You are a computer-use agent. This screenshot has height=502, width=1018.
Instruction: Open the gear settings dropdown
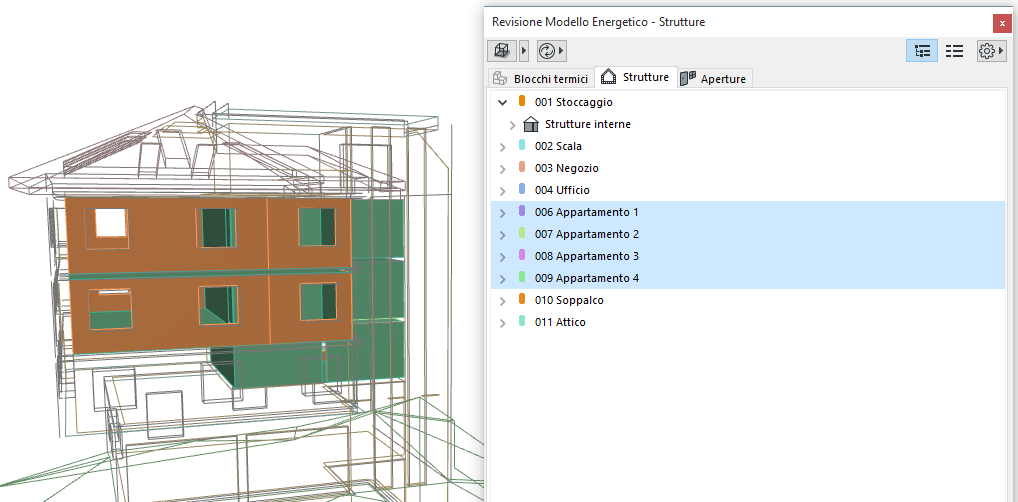tap(991, 51)
